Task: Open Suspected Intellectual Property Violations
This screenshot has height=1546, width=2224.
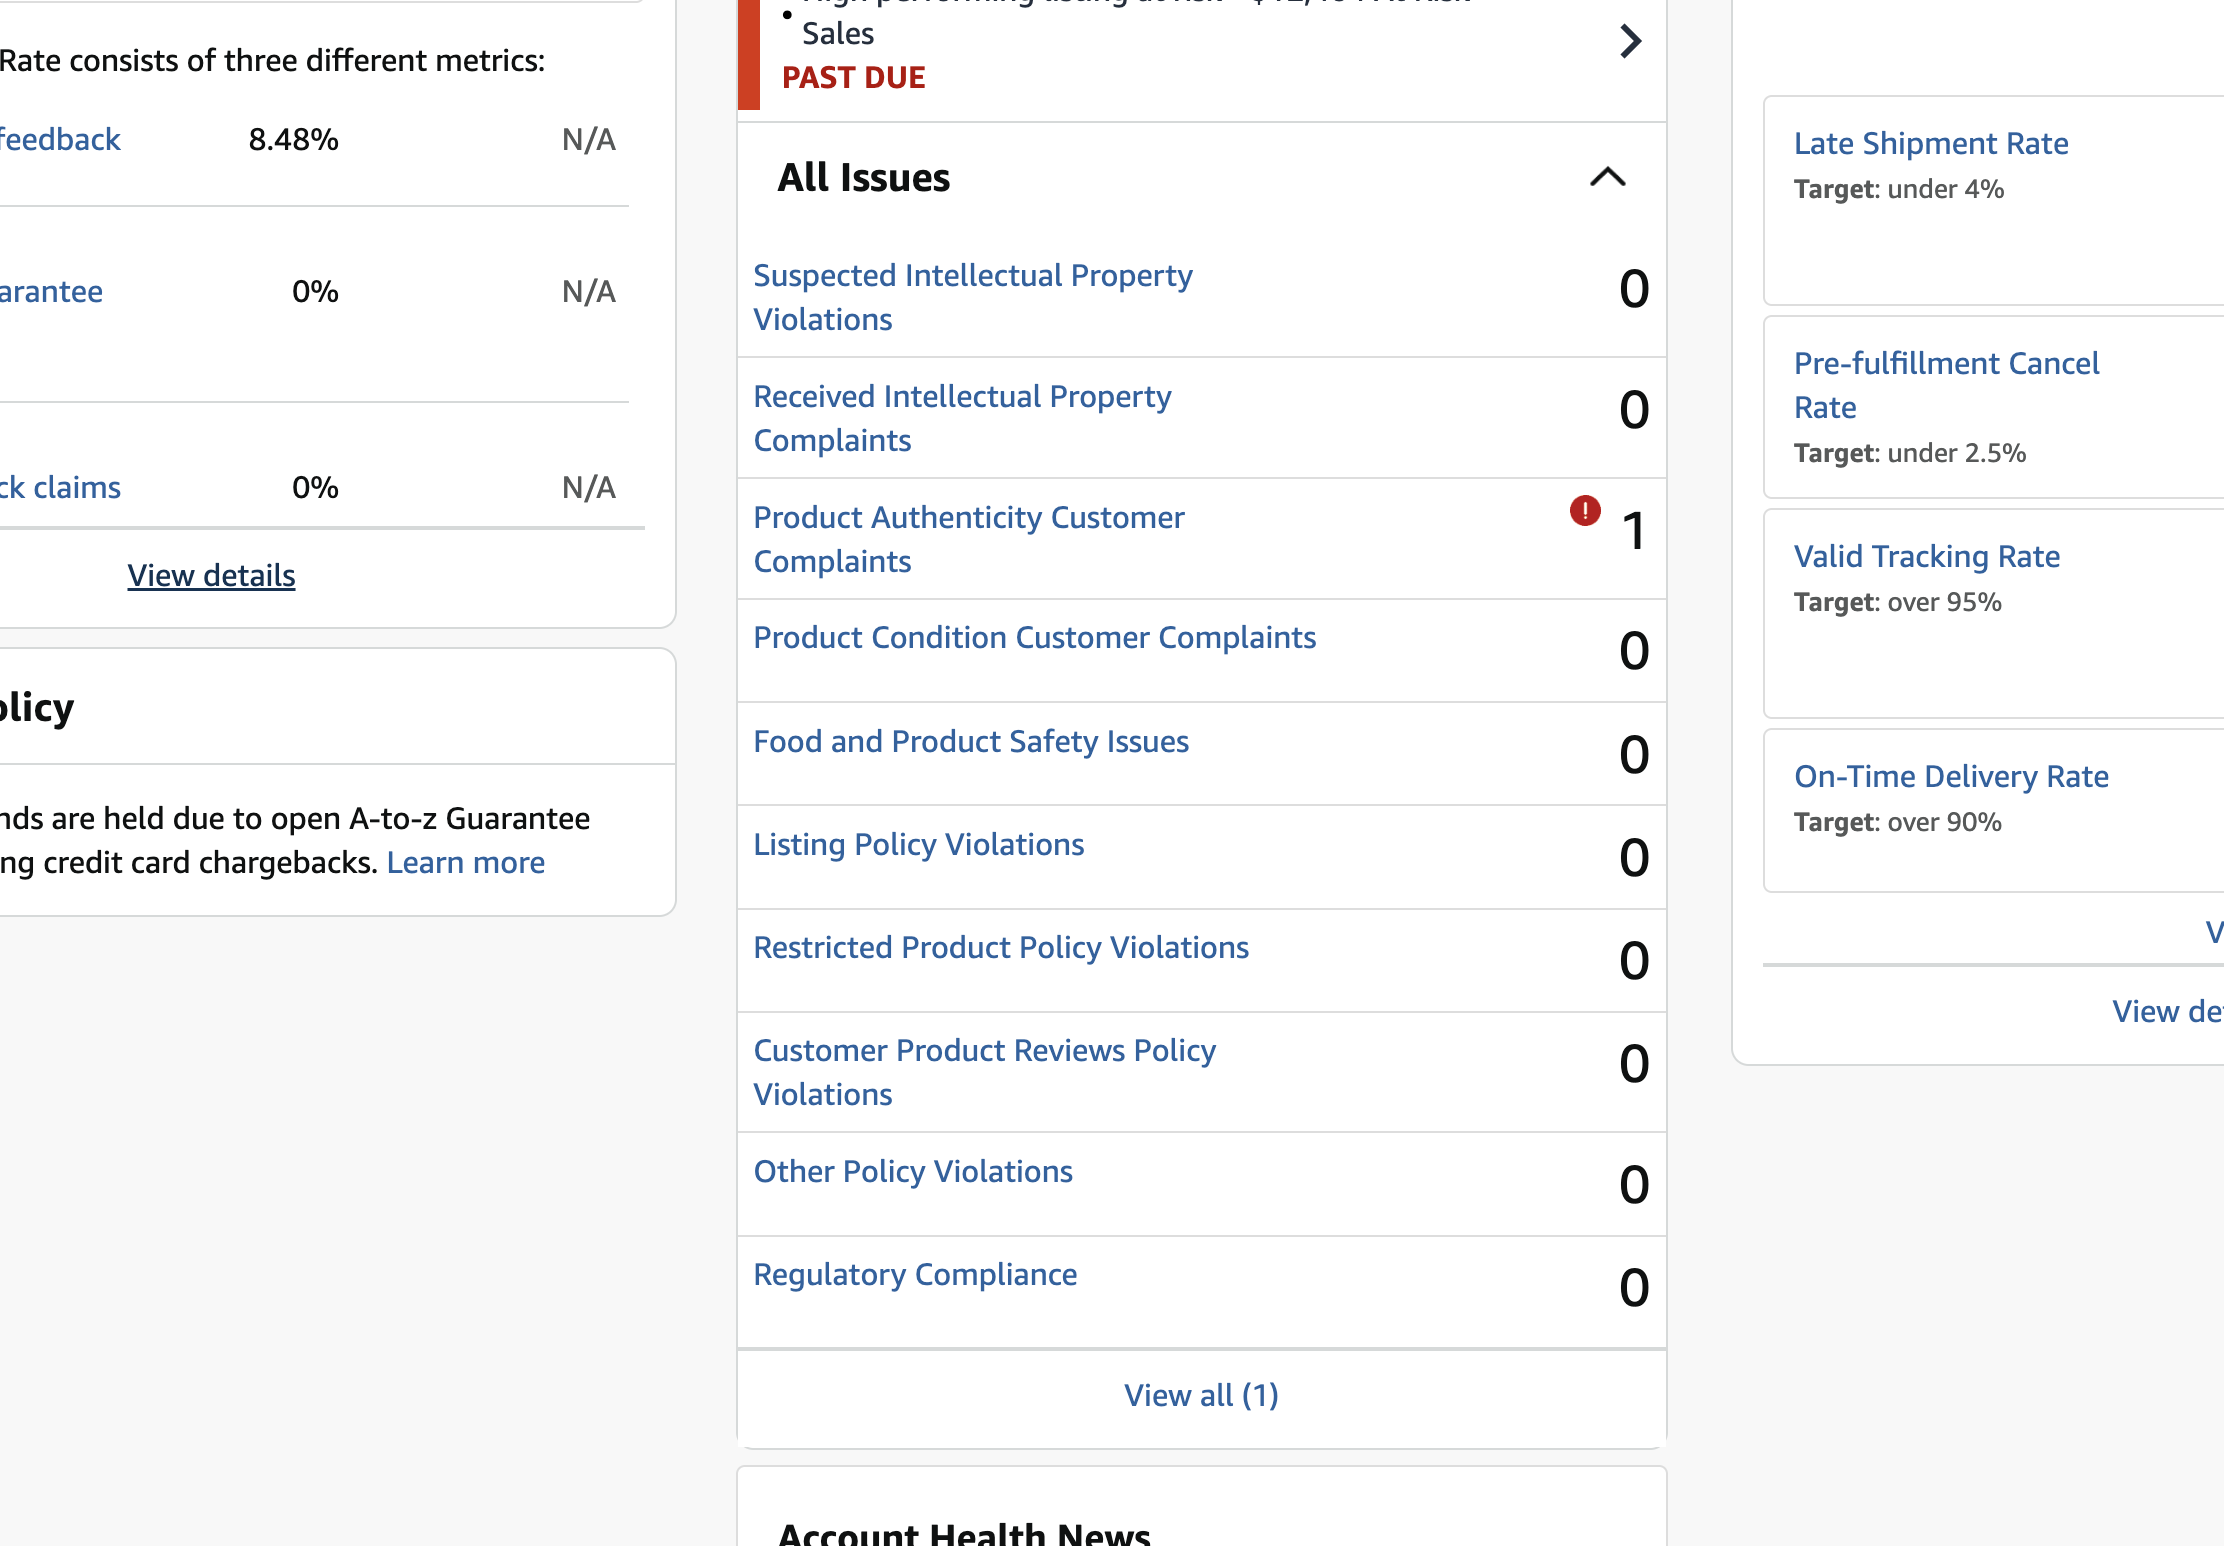Action: [x=972, y=297]
